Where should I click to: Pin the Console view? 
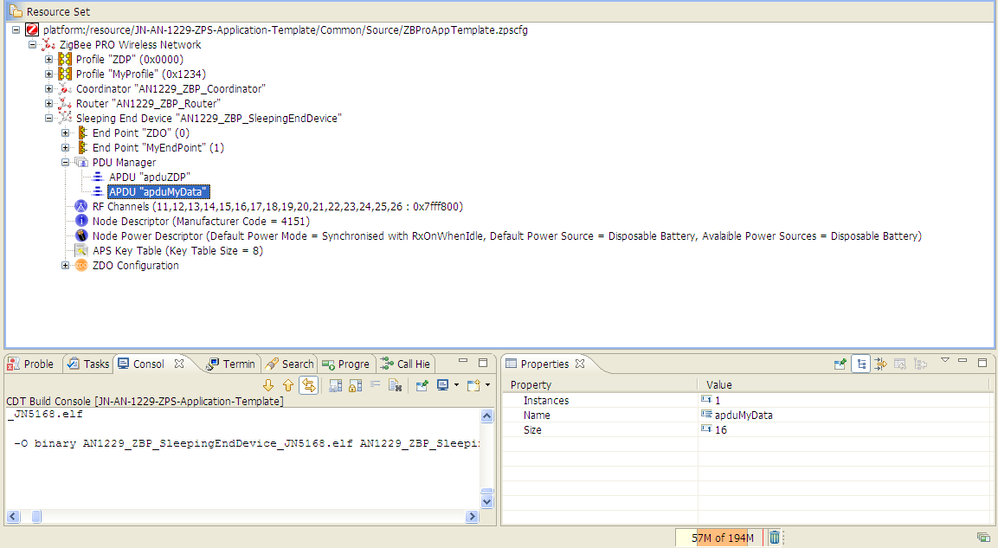(422, 385)
